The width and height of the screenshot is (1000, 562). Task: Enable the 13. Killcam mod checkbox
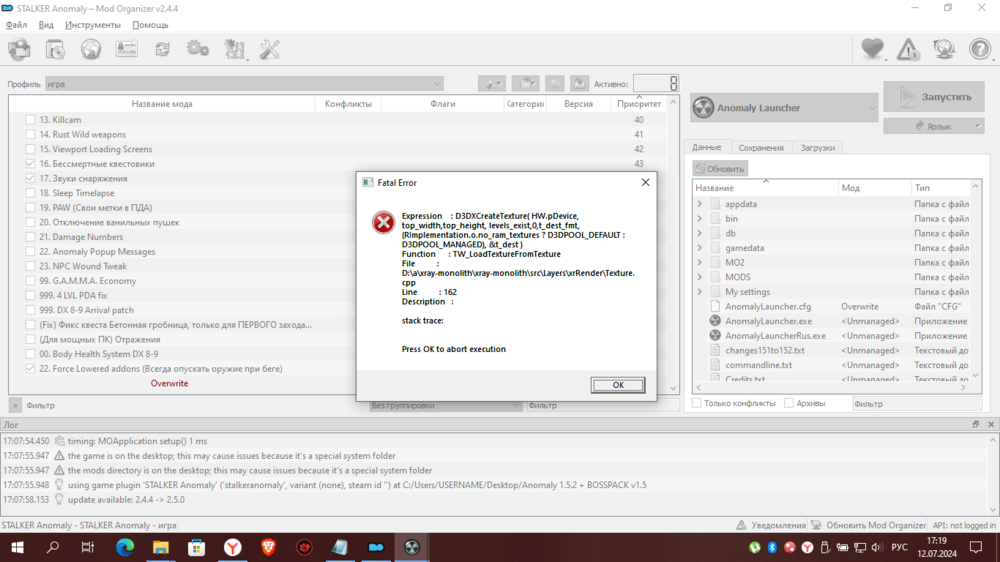click(30, 120)
